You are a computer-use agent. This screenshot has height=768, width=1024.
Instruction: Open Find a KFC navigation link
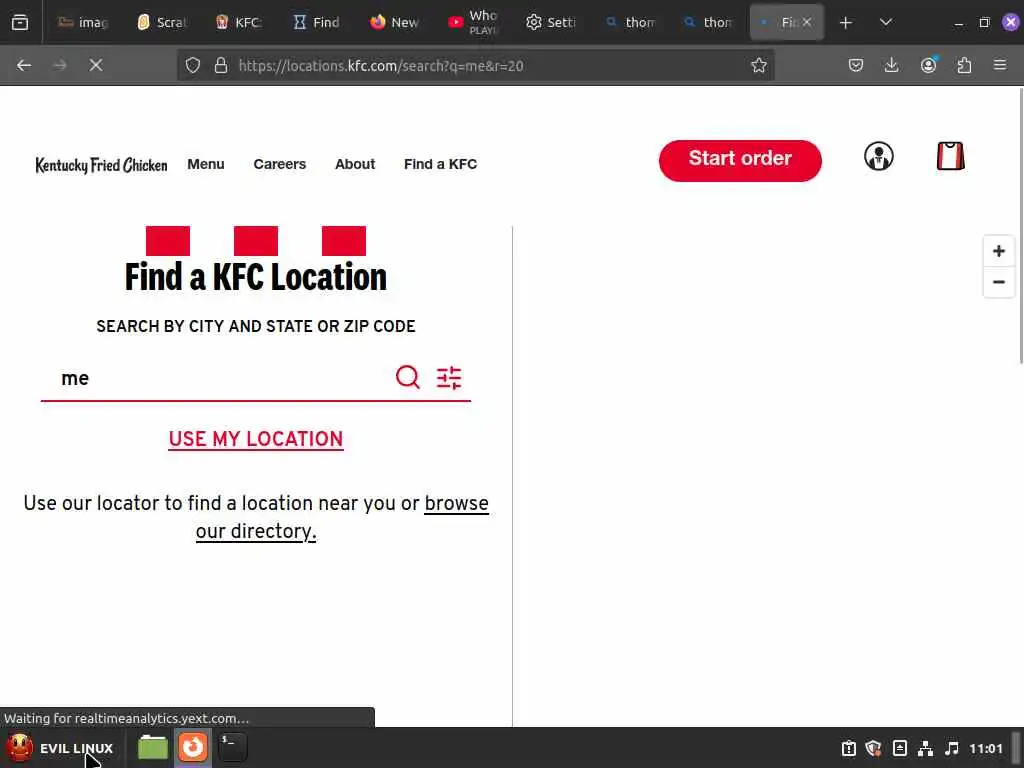440,164
